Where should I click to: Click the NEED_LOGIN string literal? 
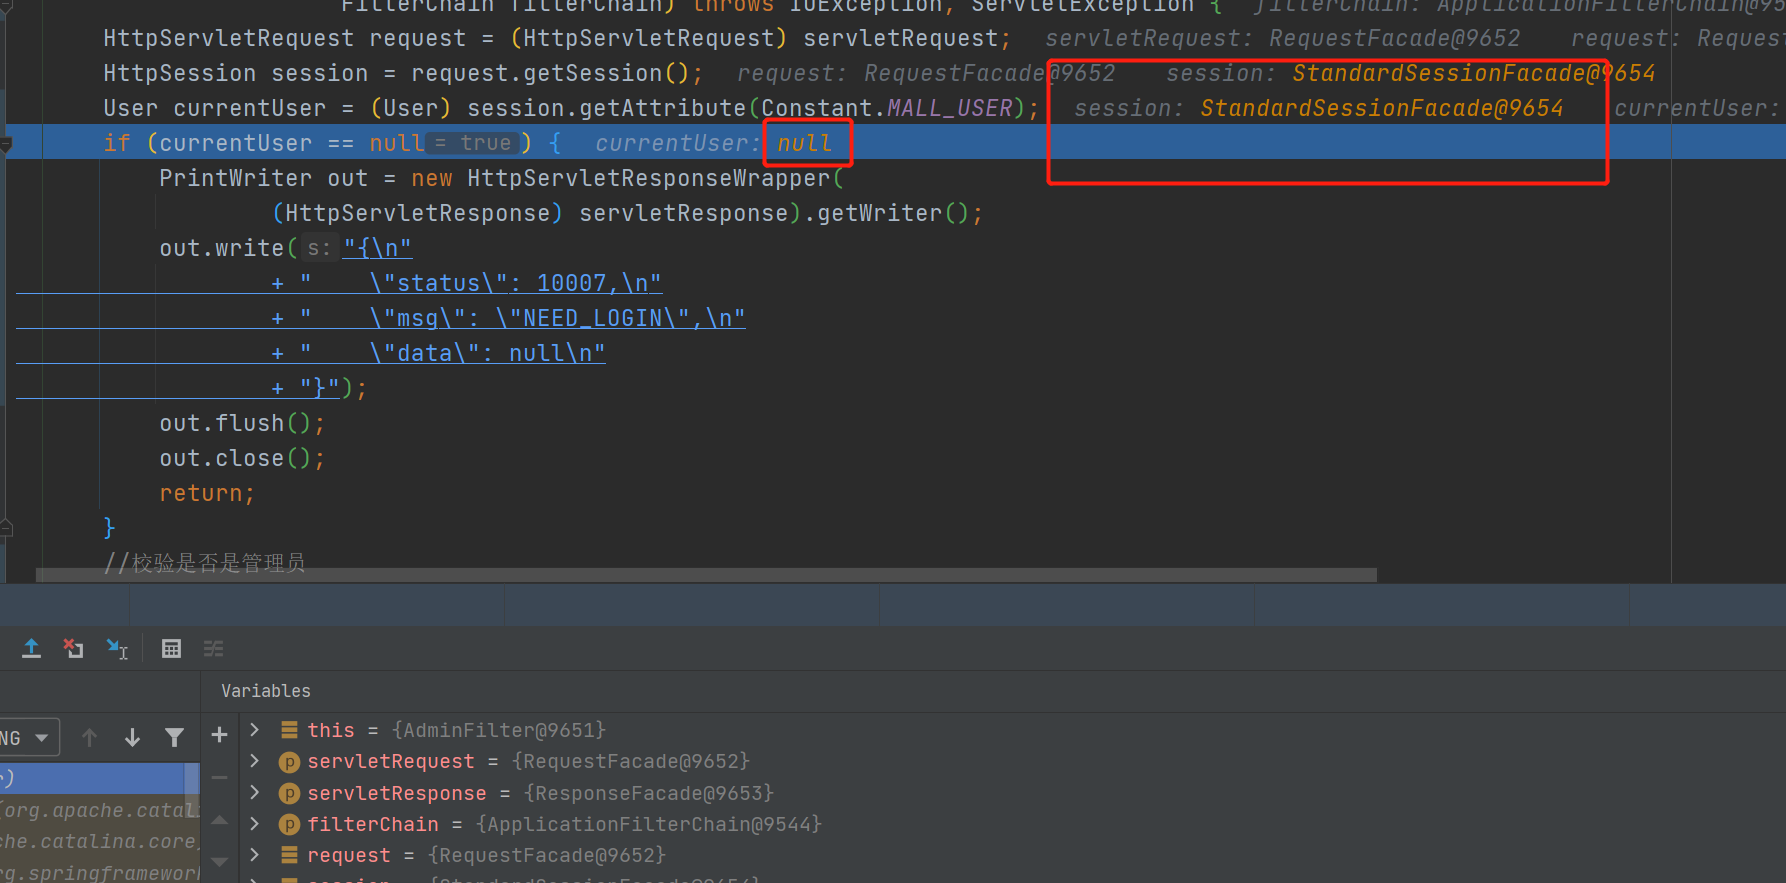pyautogui.click(x=593, y=318)
